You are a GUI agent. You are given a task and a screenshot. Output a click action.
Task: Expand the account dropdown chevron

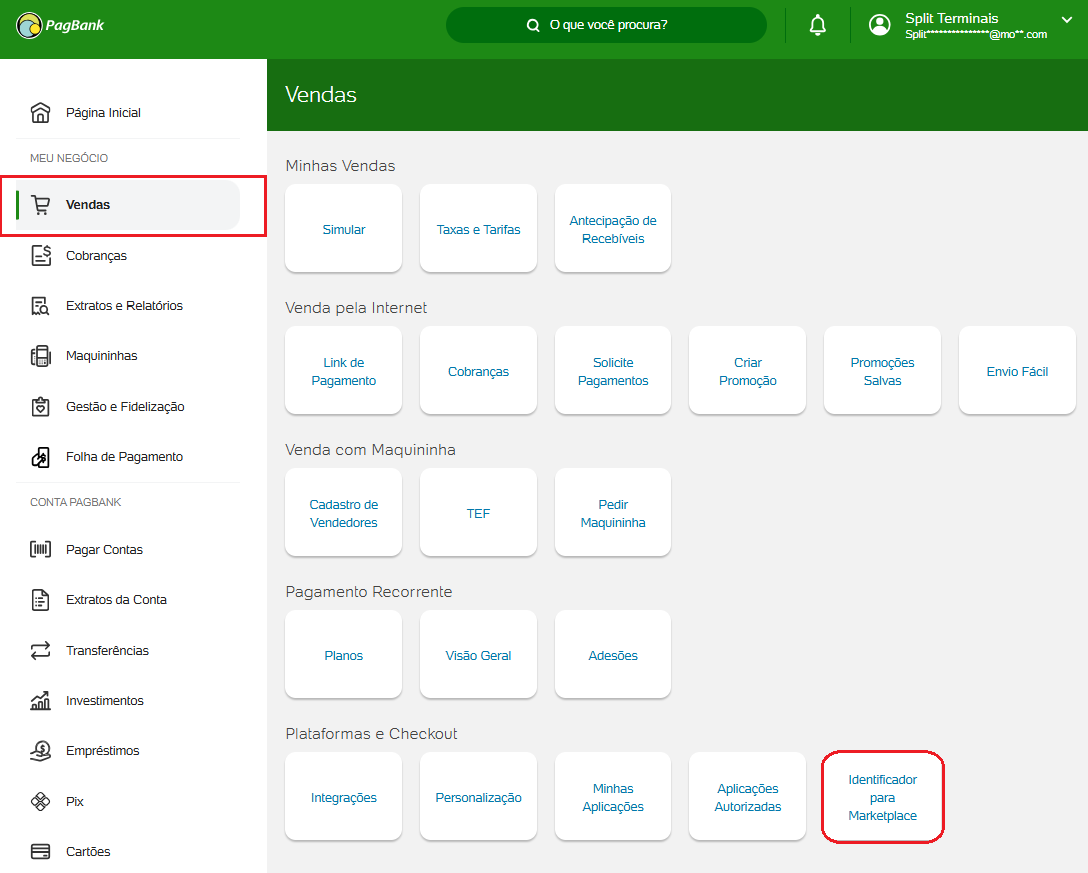pyautogui.click(x=1066, y=19)
